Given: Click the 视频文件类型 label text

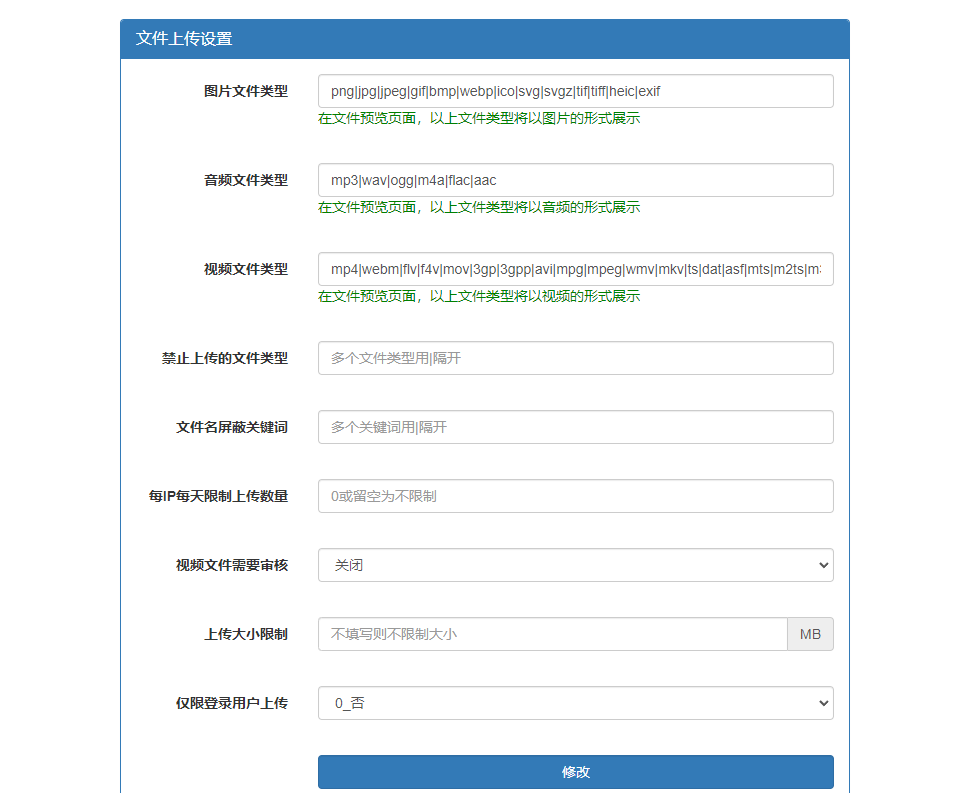Looking at the screenshot, I should [x=245, y=269].
